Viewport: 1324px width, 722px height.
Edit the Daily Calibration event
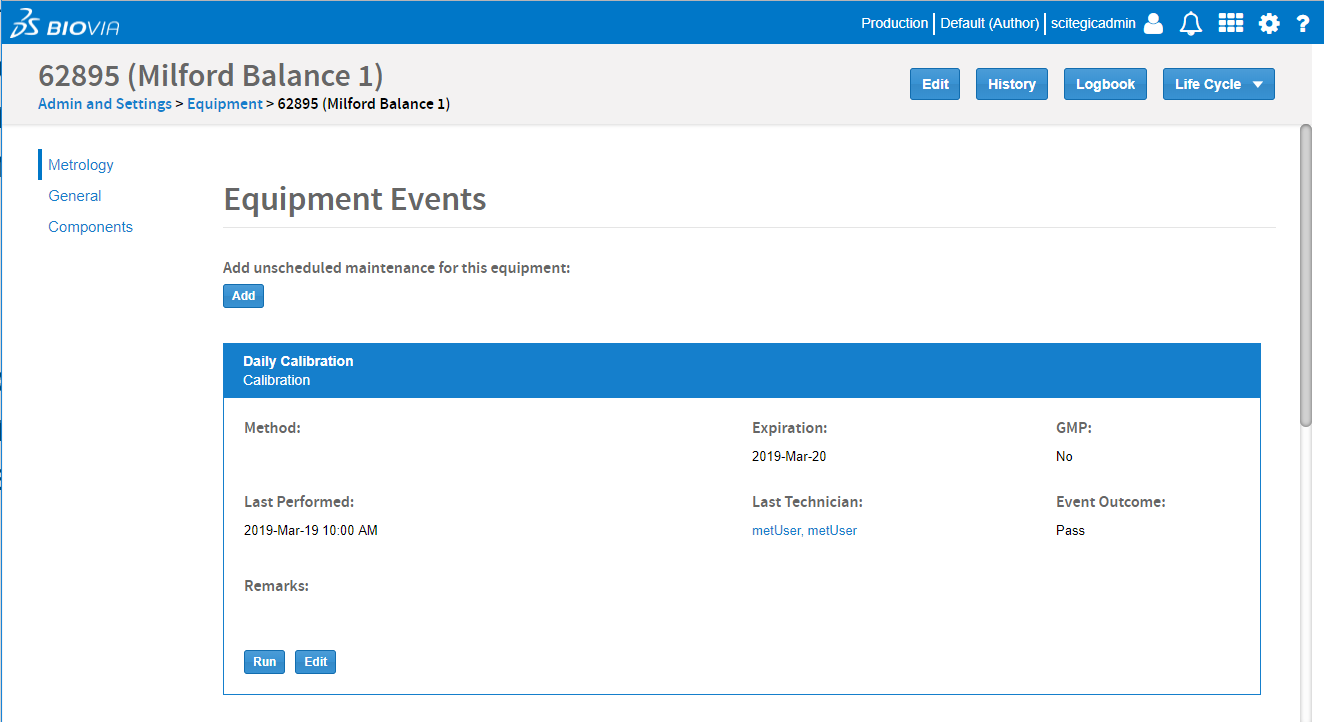315,662
